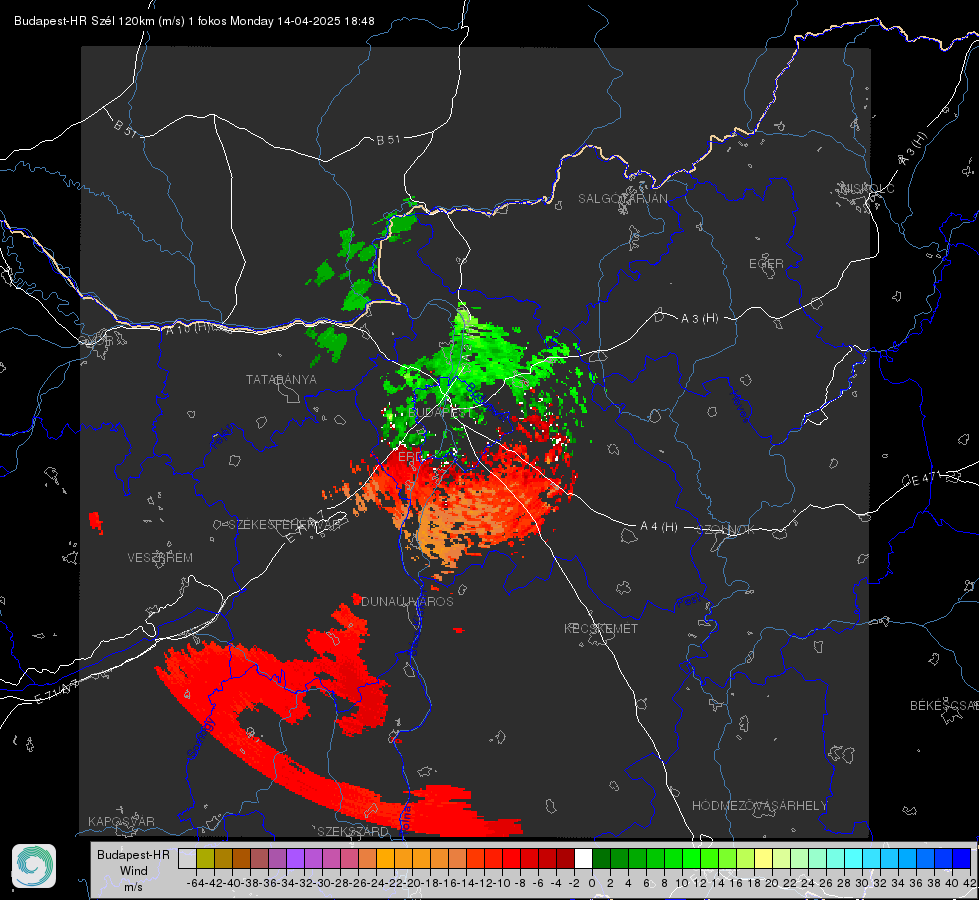Click the A 4 (H) road label

tap(659, 527)
